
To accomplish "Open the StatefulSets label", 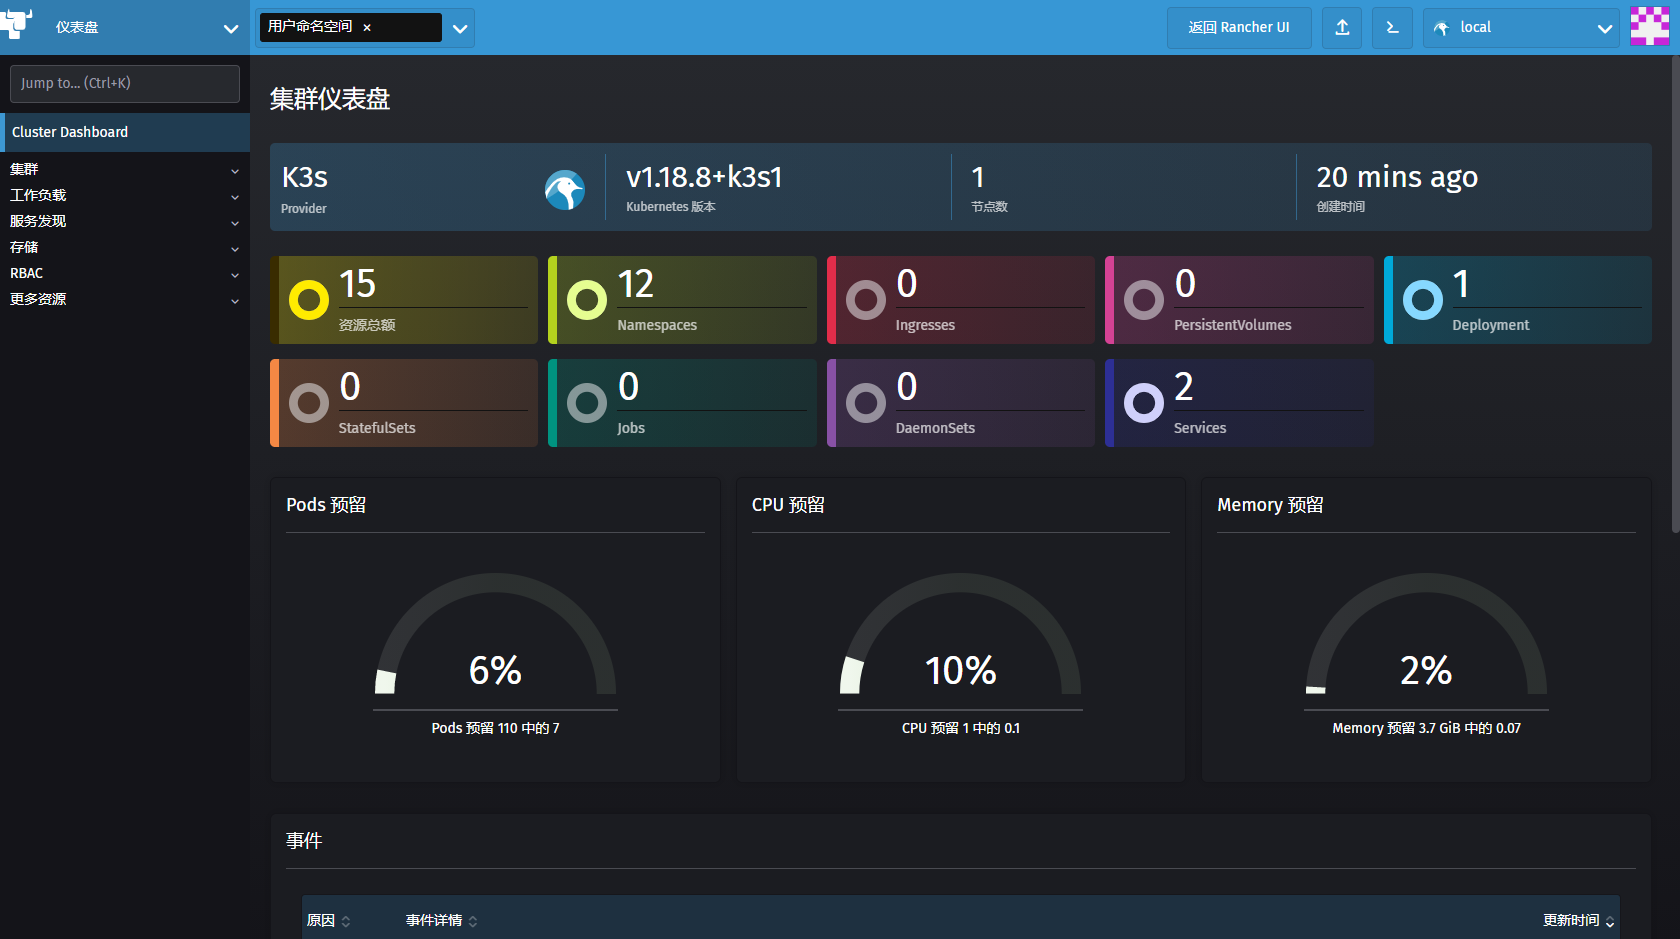I will (x=377, y=428).
